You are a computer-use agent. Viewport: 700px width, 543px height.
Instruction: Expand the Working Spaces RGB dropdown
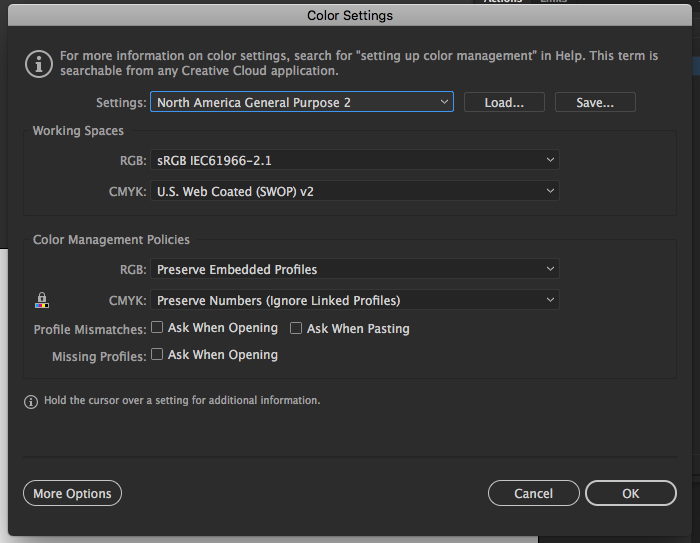(x=353, y=160)
